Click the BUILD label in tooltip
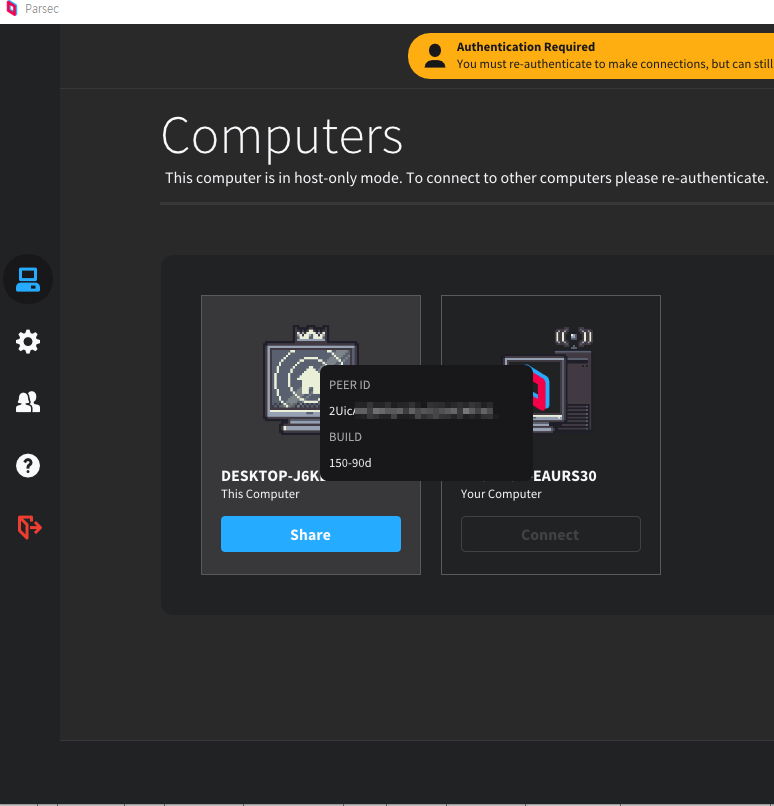Screen dimensions: 774x806 coord(345,437)
